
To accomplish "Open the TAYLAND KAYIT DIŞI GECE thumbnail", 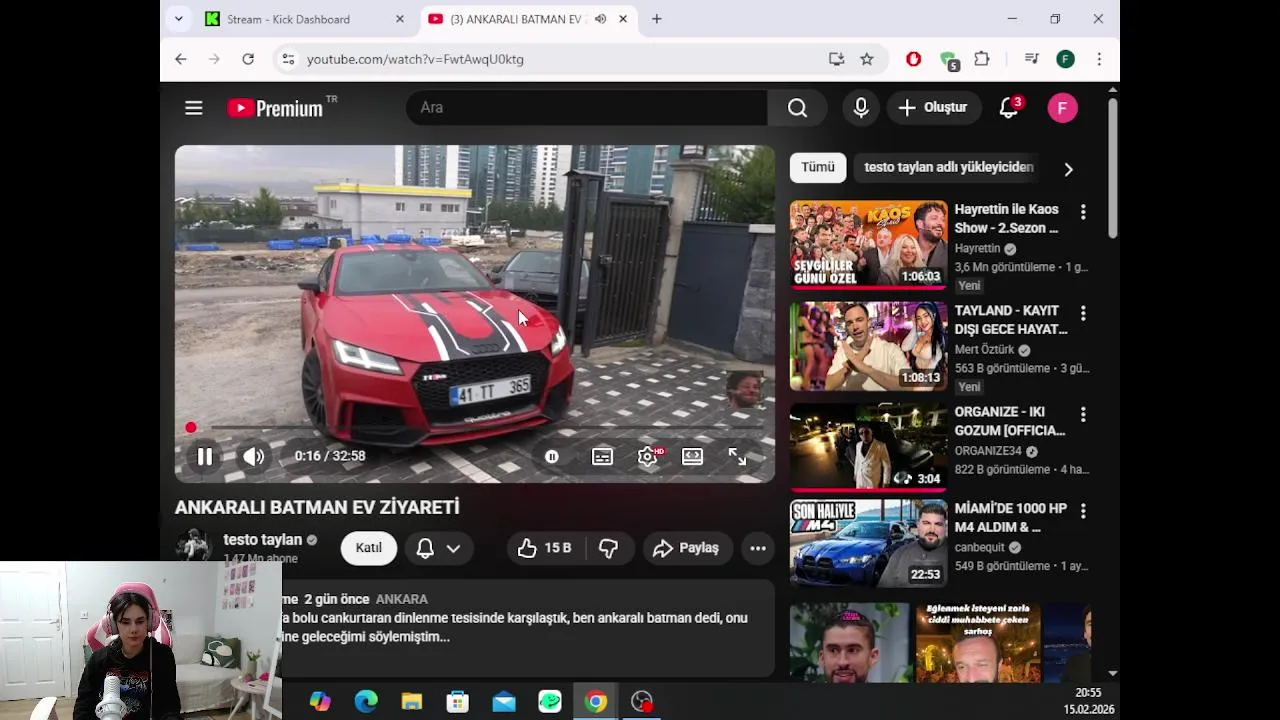I will pyautogui.click(x=868, y=346).
